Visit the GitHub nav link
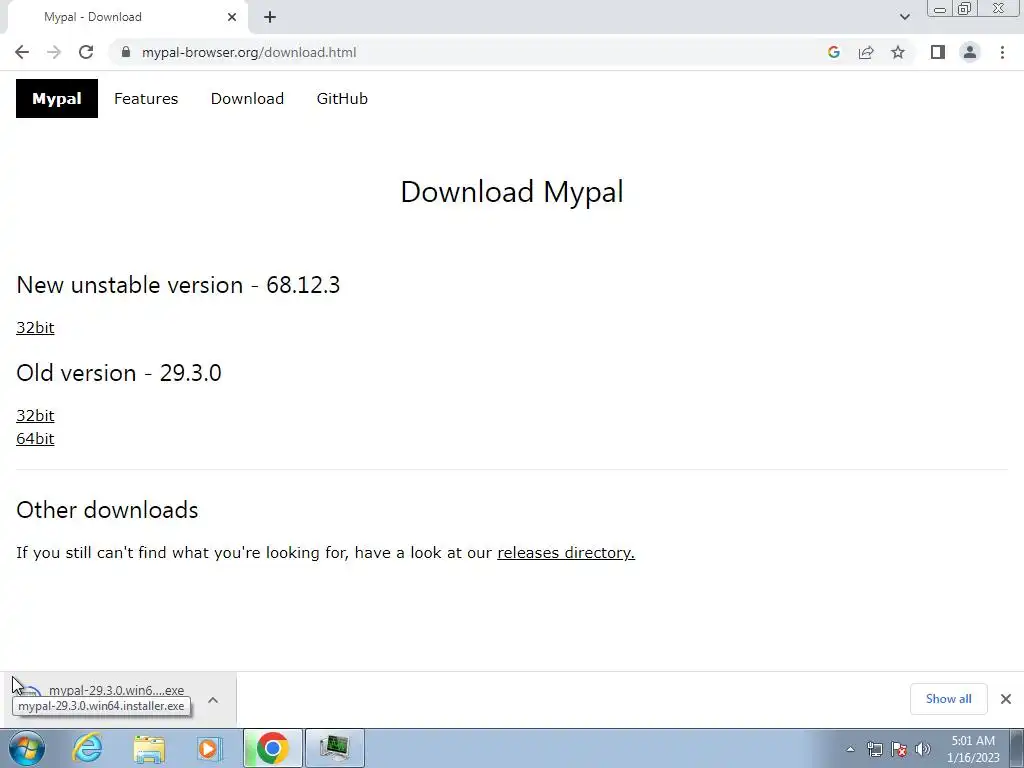This screenshot has width=1024, height=768. coord(342,99)
